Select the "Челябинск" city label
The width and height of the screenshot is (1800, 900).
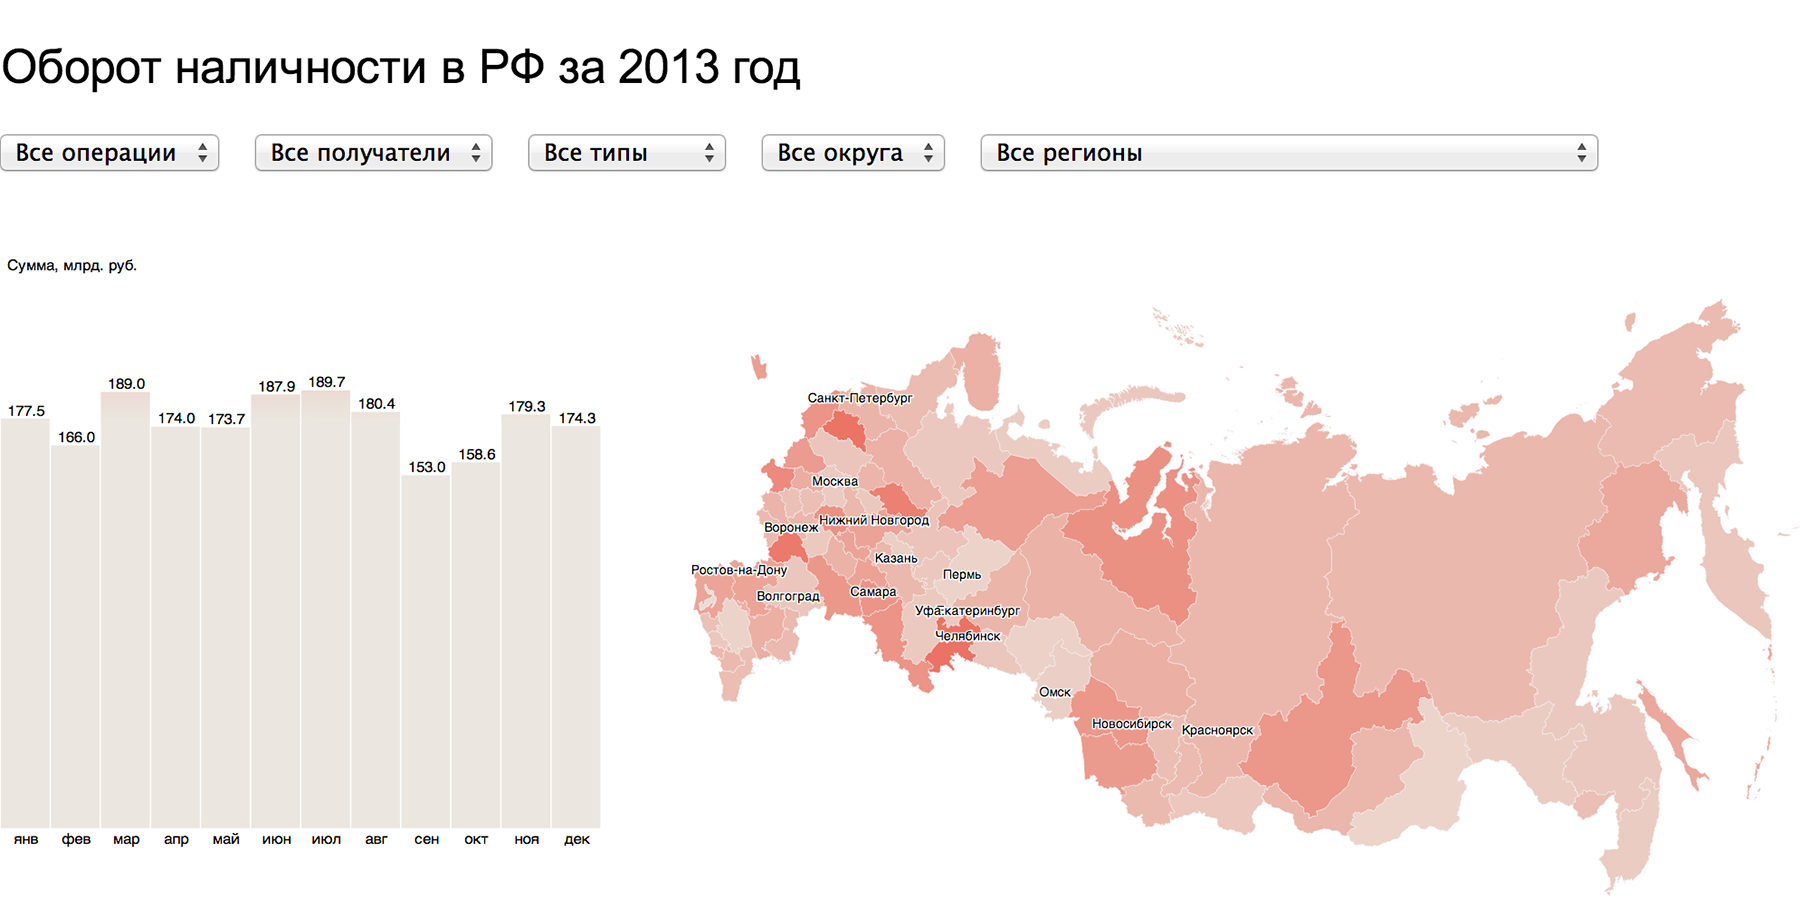click(x=967, y=636)
